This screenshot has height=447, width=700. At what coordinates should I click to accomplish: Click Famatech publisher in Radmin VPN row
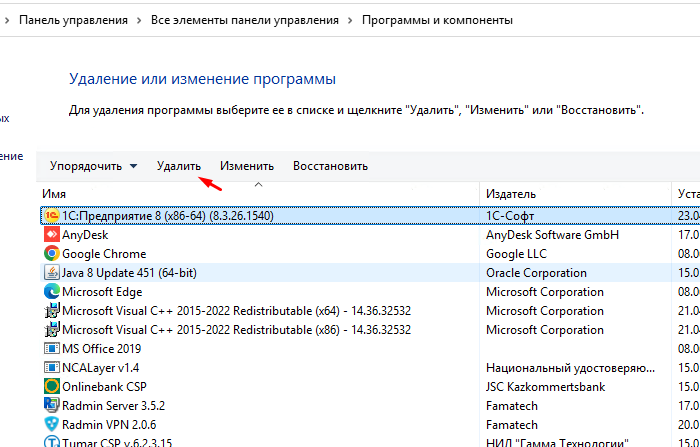click(512, 425)
